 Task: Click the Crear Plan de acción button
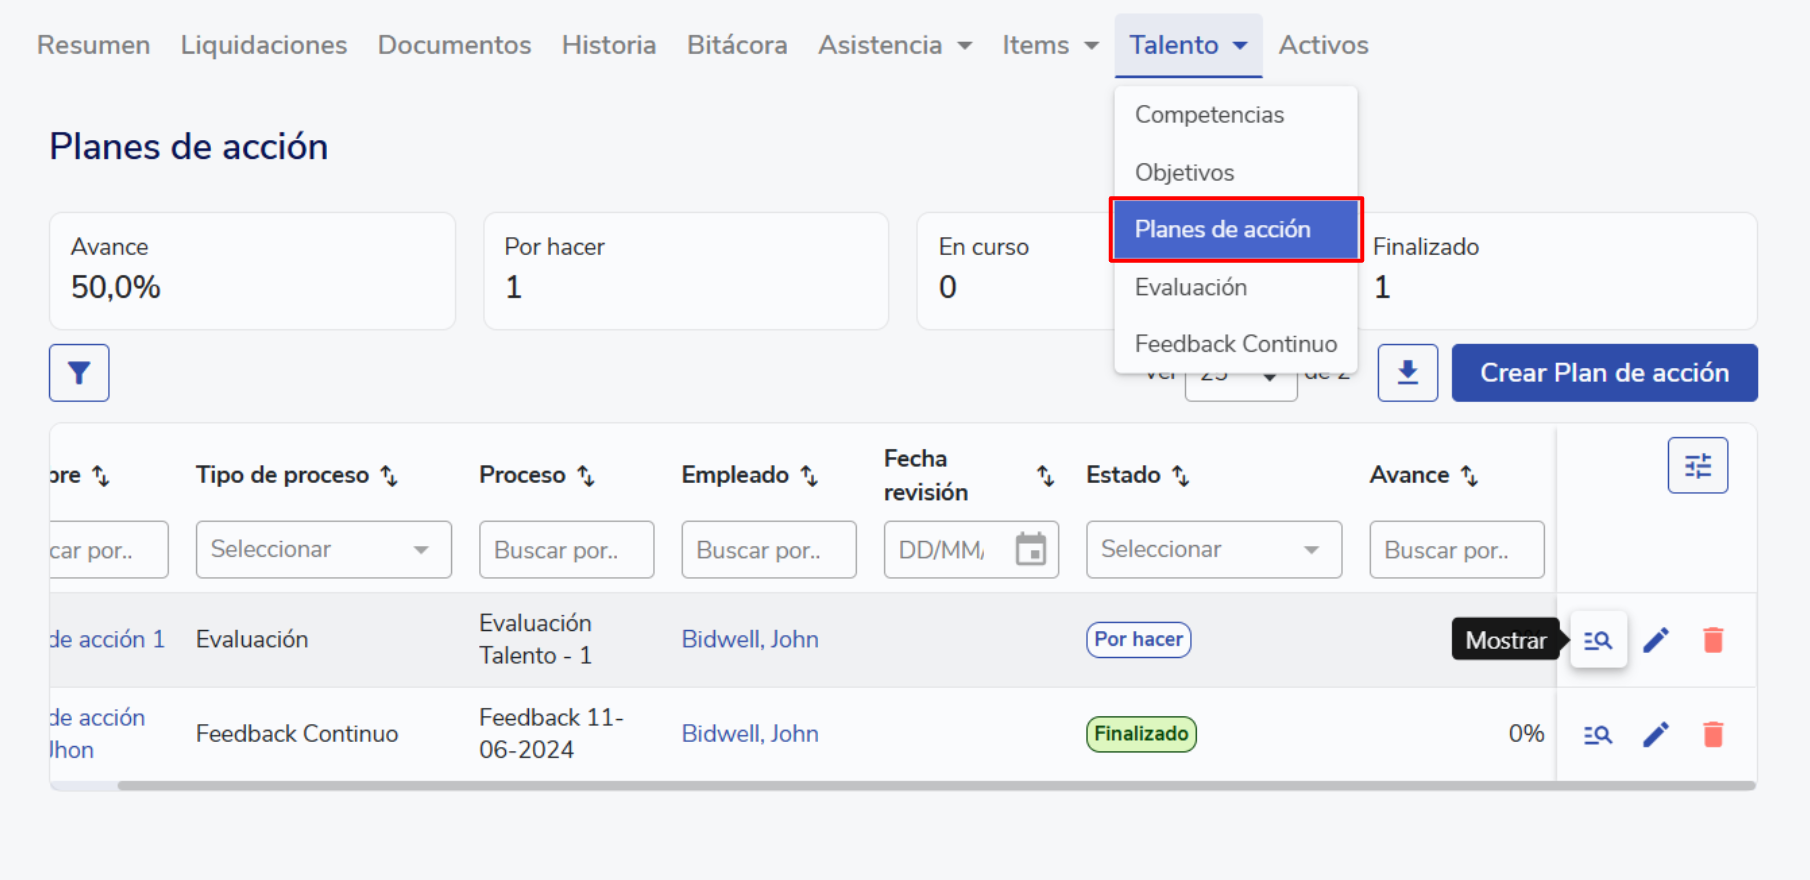[x=1604, y=373]
